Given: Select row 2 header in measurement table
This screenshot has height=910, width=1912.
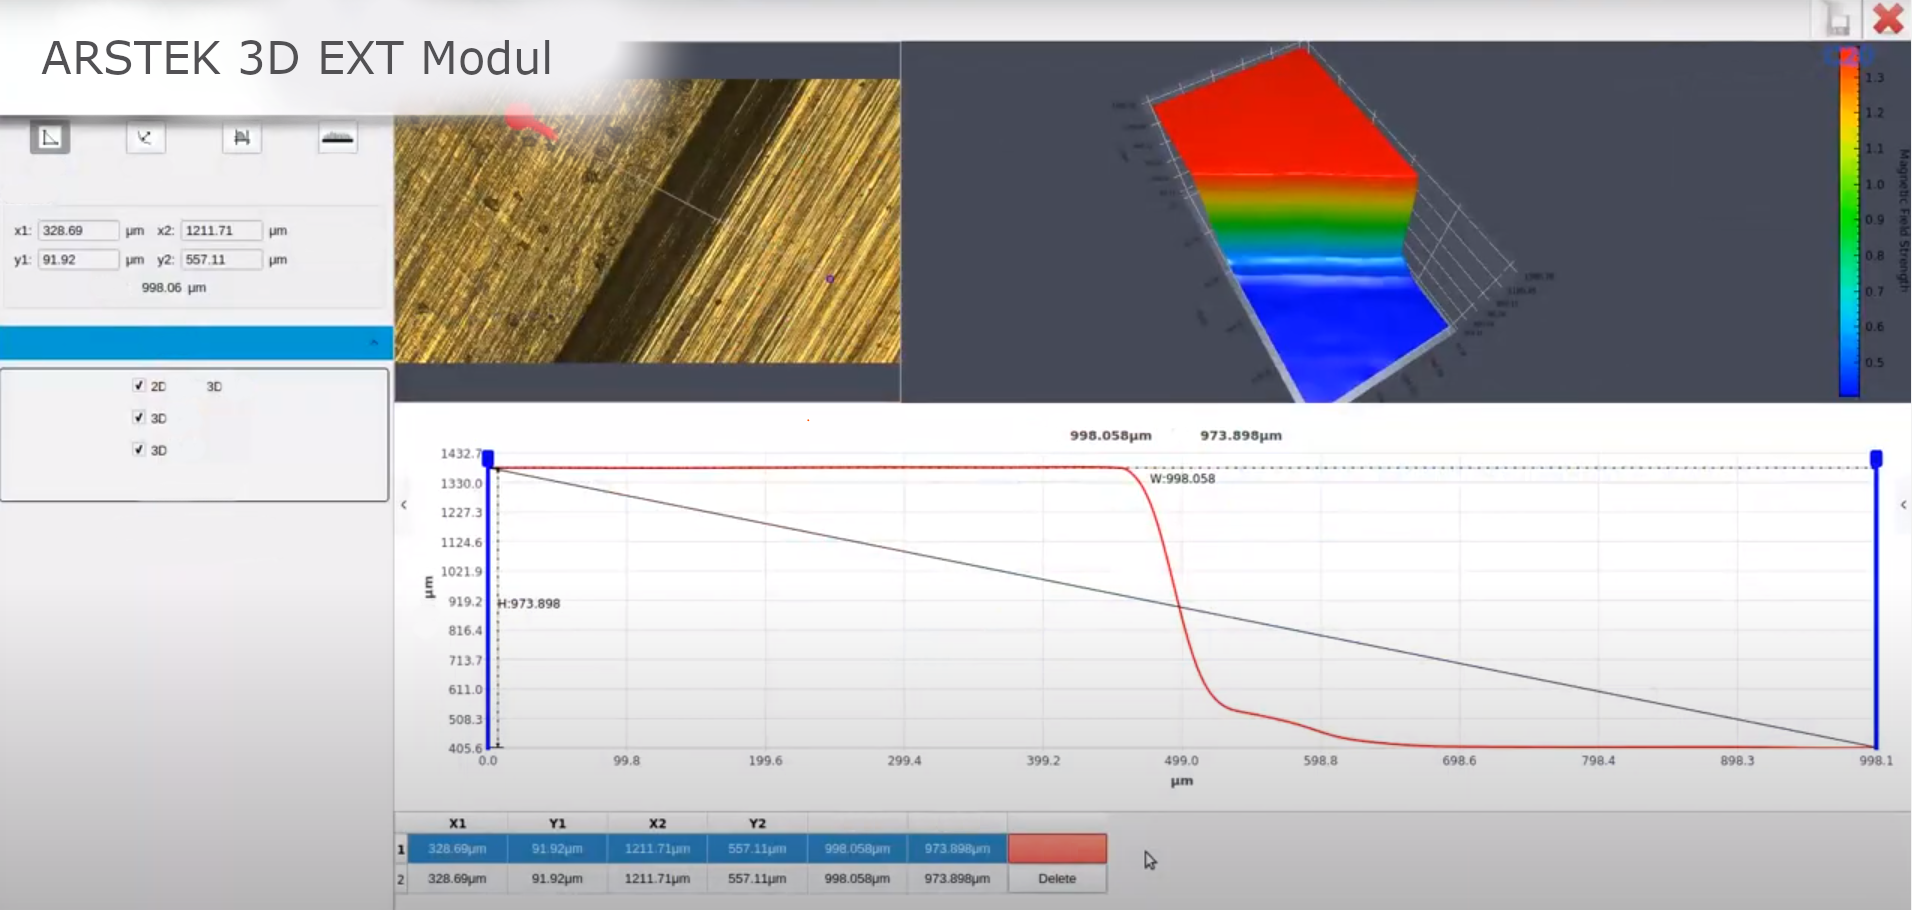Looking at the screenshot, I should point(401,879).
